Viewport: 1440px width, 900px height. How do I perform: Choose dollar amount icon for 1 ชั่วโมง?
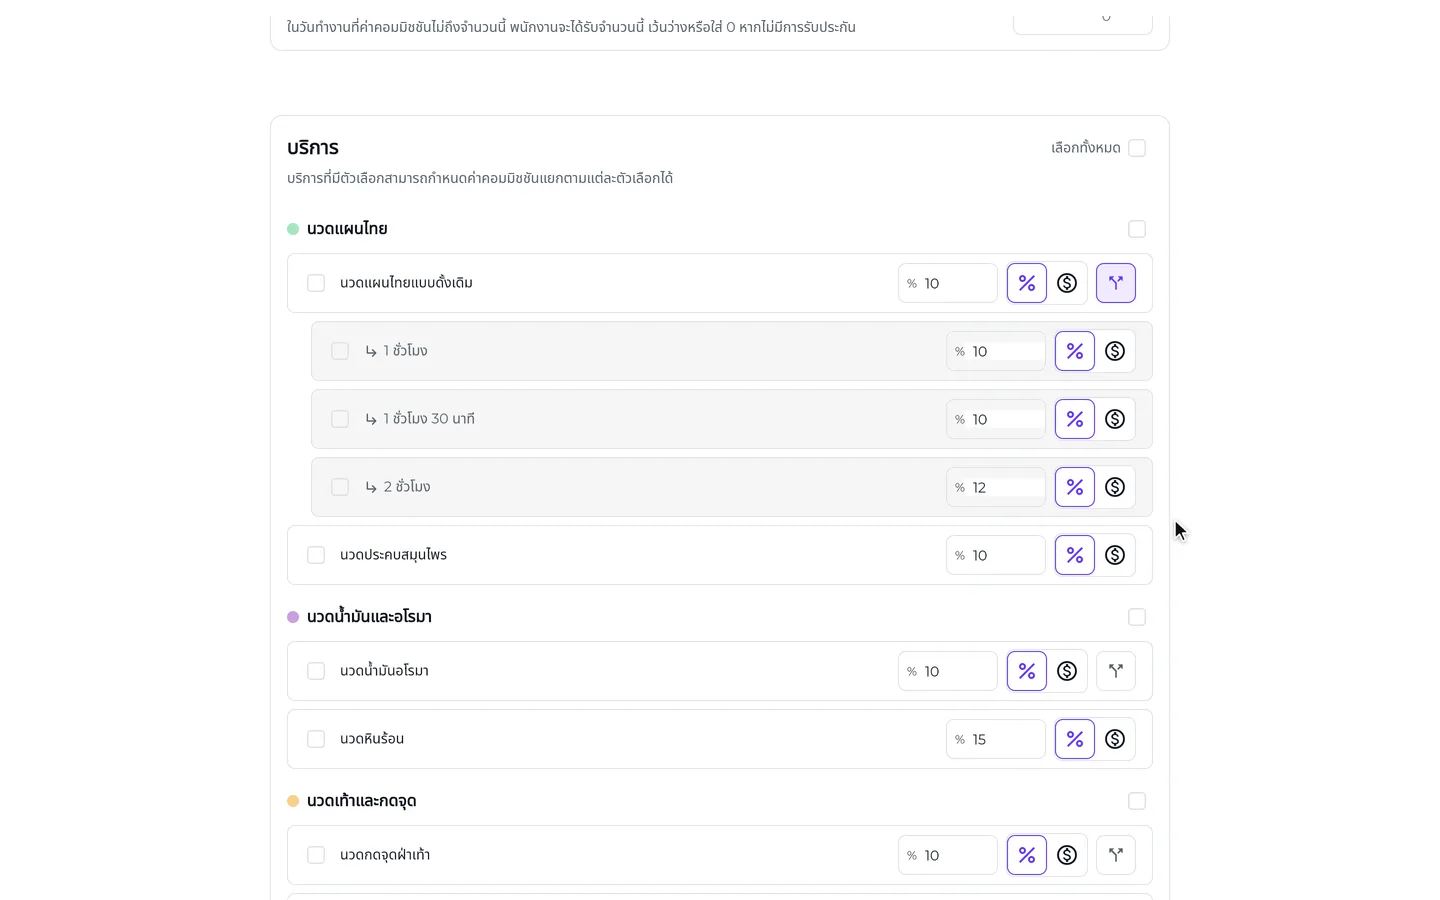(x=1115, y=351)
